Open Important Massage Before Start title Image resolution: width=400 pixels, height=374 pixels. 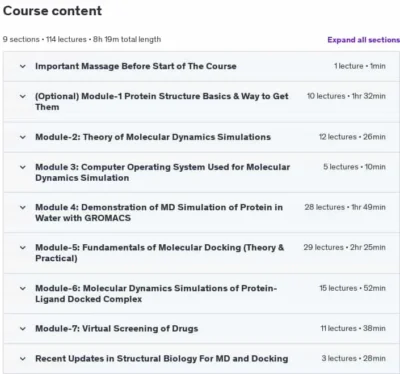136,66
